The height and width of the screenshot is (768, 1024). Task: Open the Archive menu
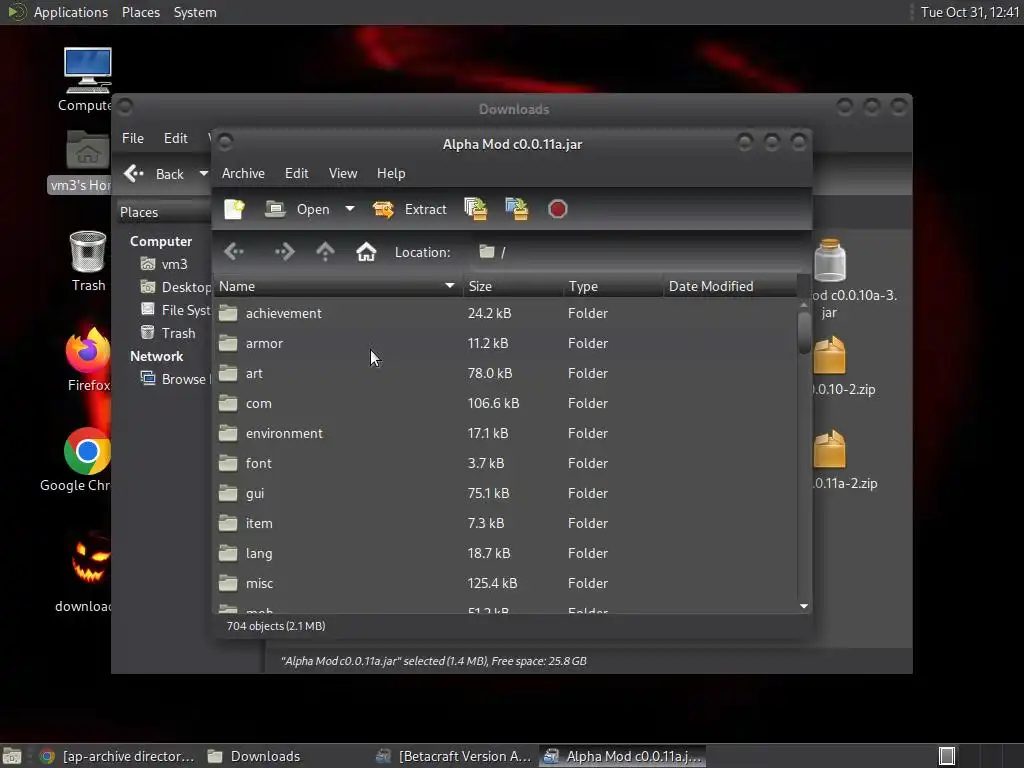click(x=243, y=173)
